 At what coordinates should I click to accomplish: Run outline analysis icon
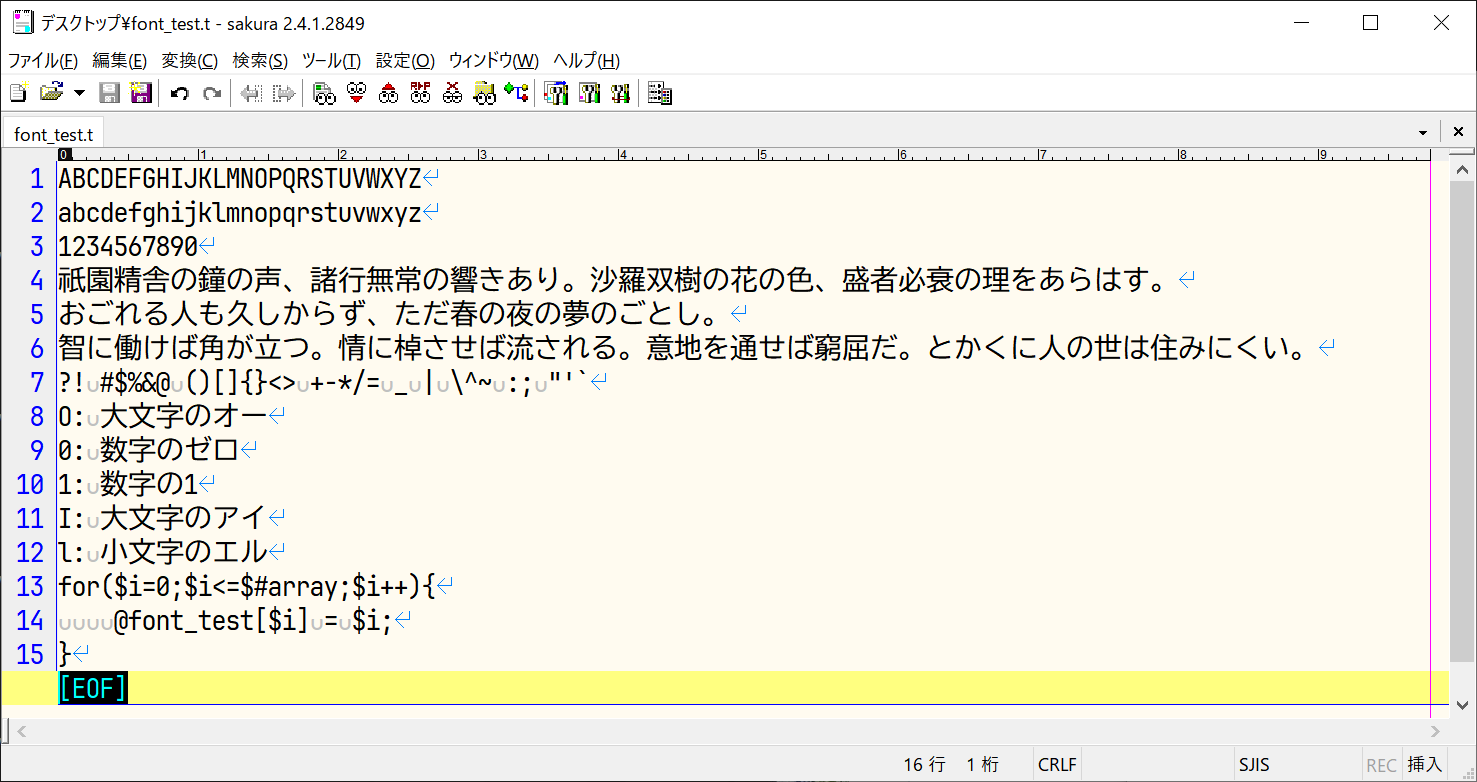[x=516, y=94]
